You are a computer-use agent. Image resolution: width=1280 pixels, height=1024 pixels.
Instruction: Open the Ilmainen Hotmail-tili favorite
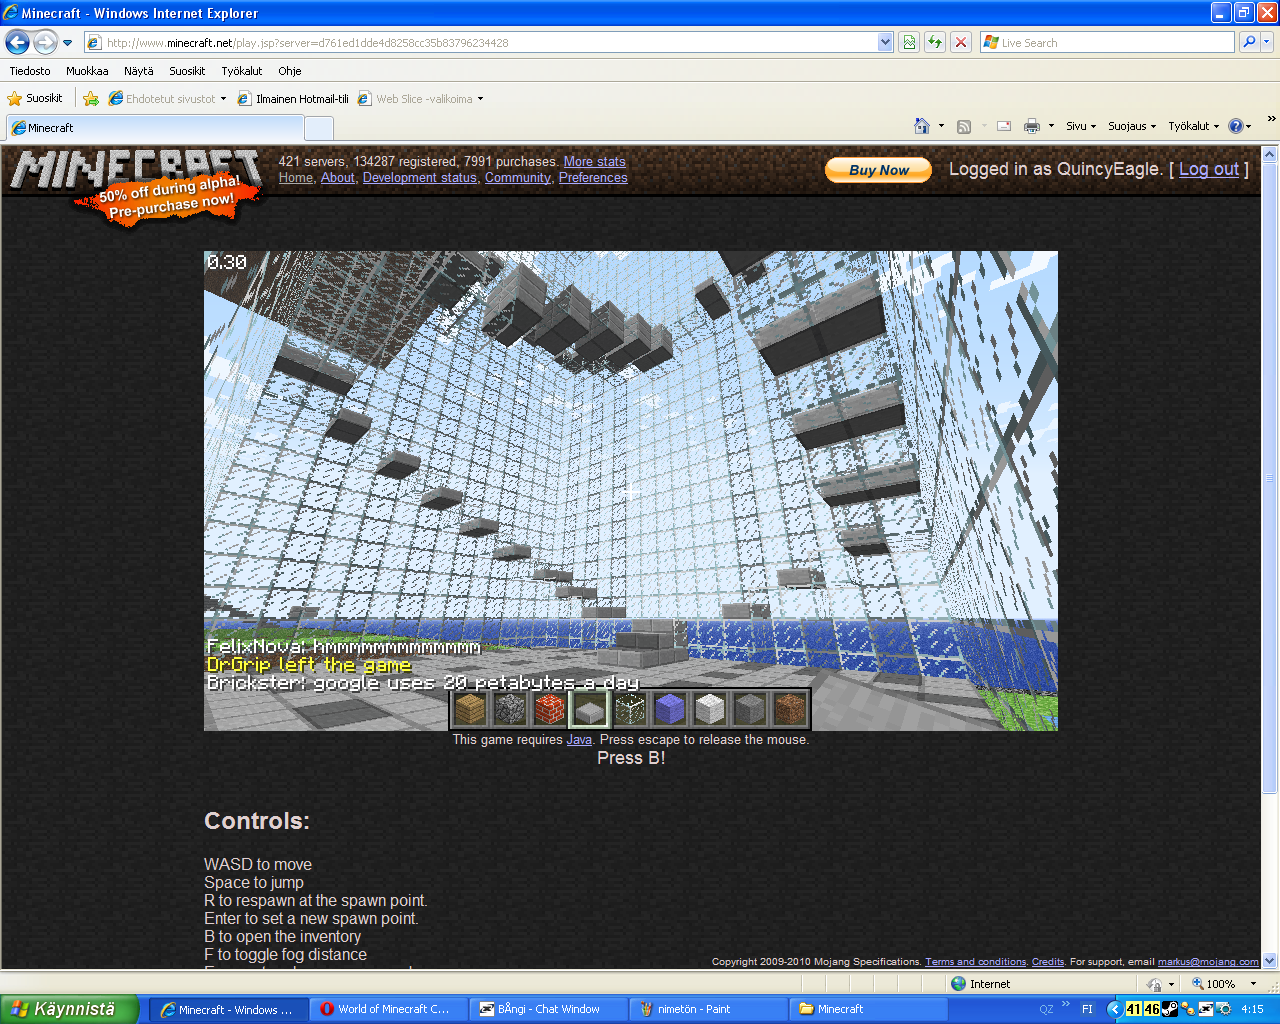point(293,99)
